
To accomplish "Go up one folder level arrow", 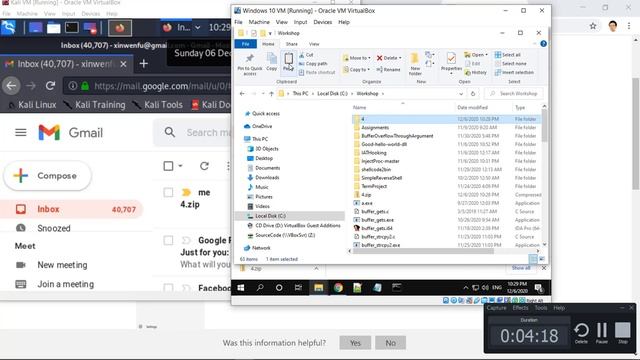I will click(x=271, y=93).
